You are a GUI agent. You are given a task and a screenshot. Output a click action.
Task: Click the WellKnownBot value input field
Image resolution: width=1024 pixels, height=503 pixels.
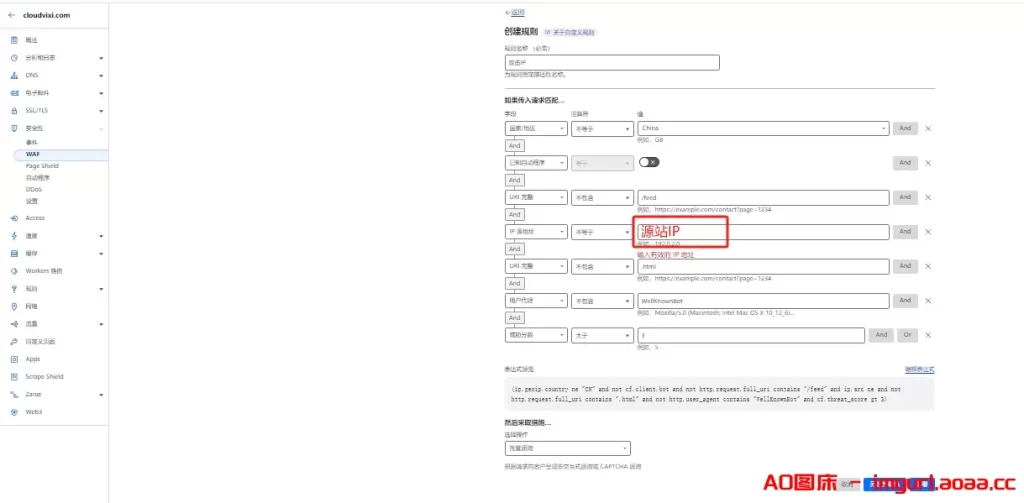(763, 300)
